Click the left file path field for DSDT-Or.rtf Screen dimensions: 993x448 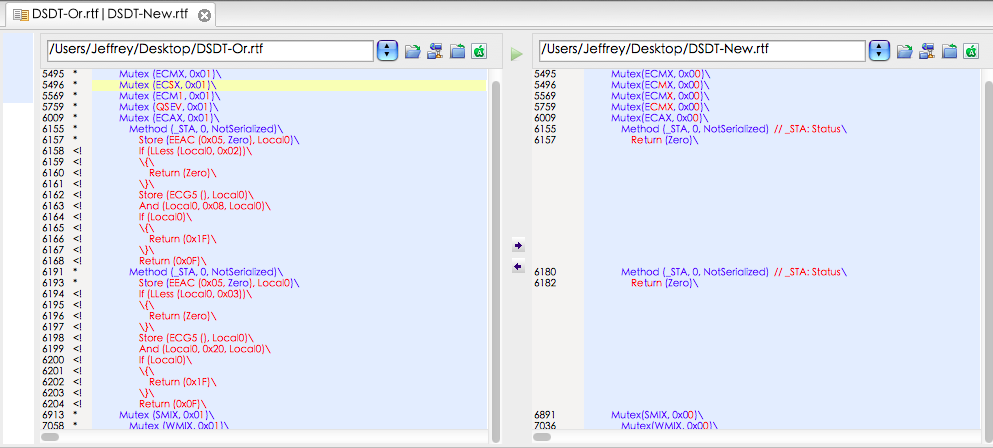[209, 50]
